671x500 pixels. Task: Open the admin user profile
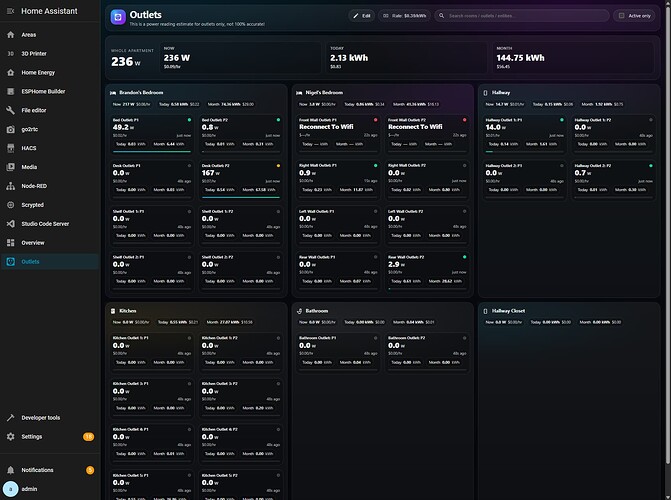[30, 489]
